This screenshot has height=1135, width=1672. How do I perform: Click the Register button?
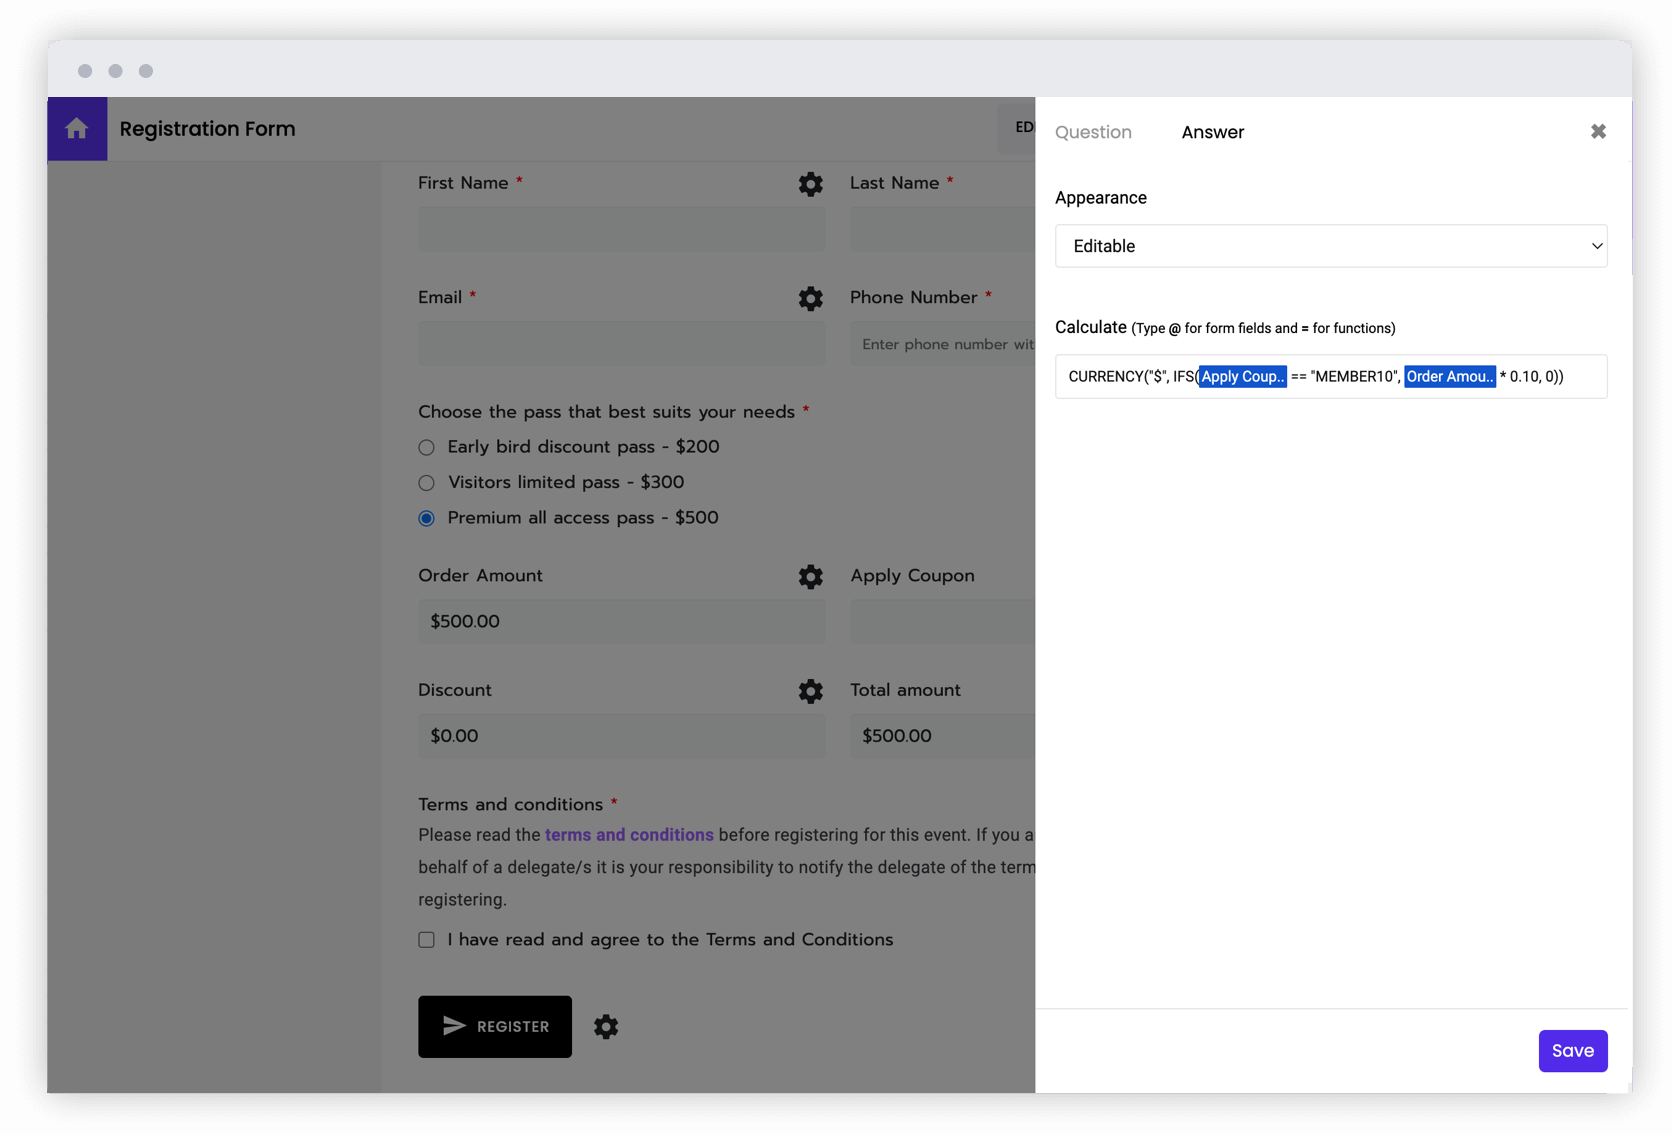click(495, 1027)
